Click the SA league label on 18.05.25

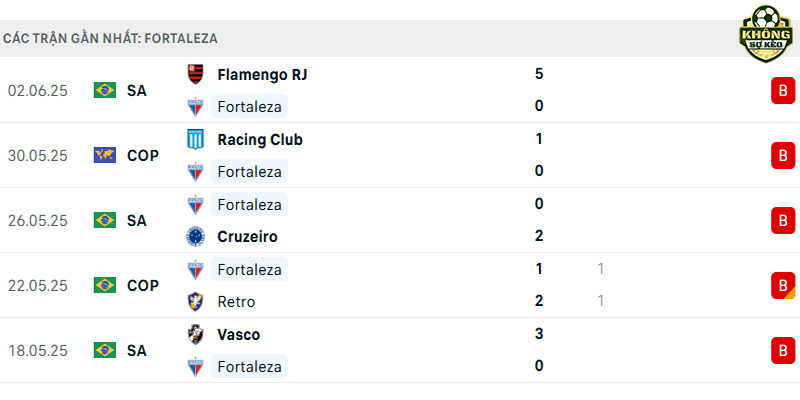click(137, 351)
